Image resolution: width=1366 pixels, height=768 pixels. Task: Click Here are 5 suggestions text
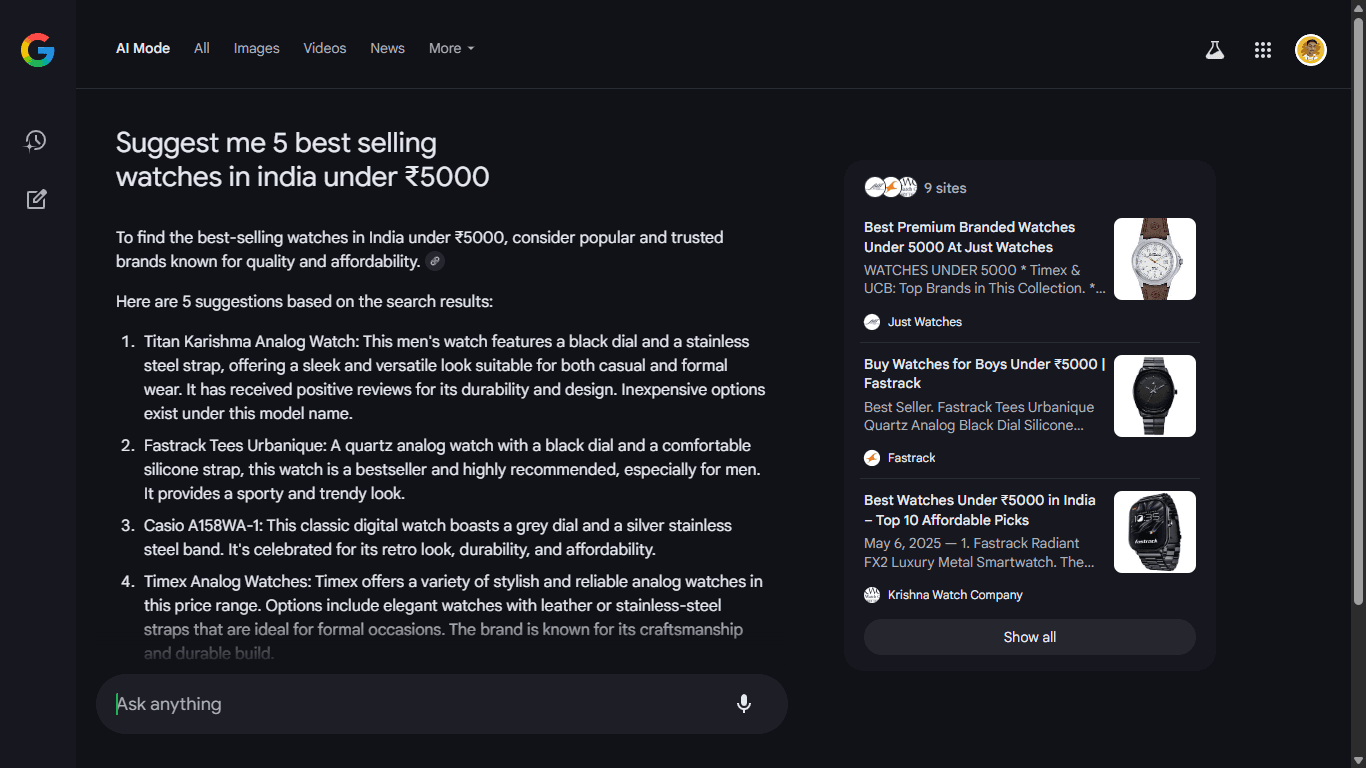click(x=304, y=301)
